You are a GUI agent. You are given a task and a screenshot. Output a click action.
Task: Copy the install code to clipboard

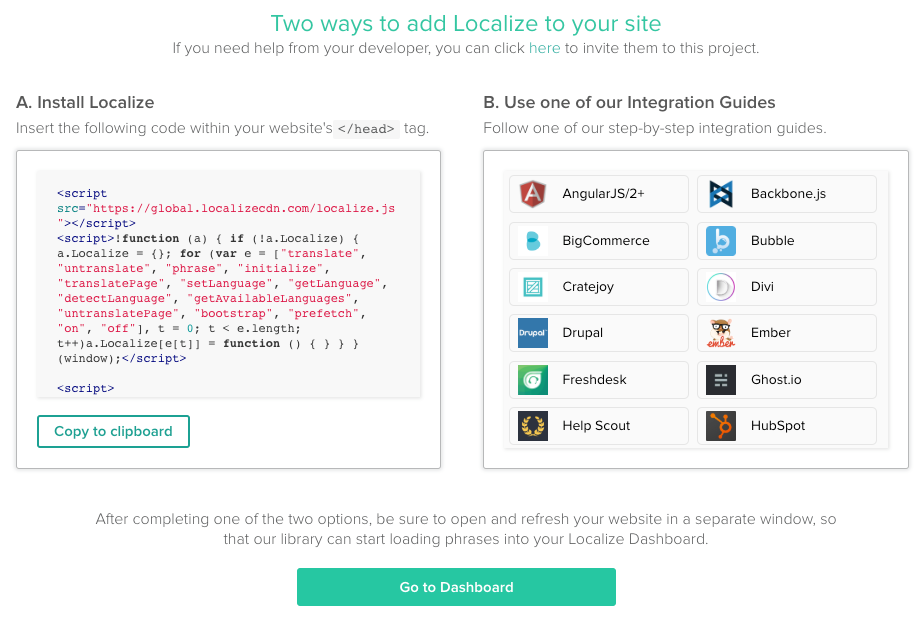tap(113, 432)
